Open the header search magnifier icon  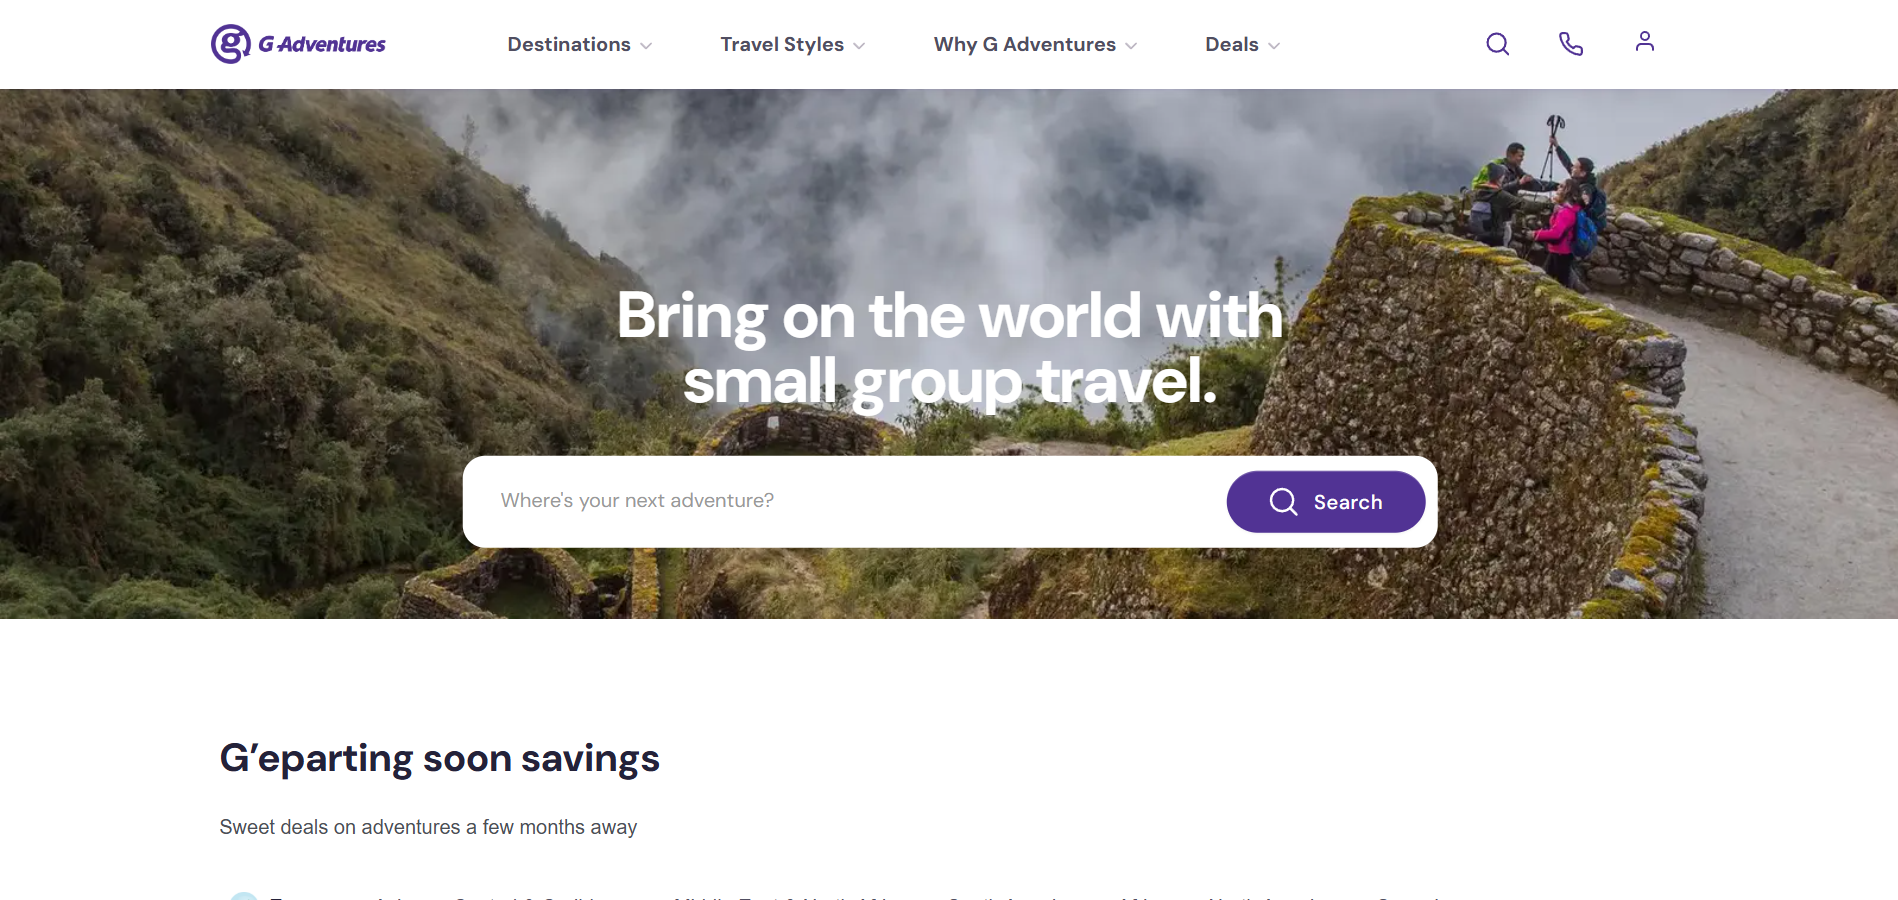1497,44
